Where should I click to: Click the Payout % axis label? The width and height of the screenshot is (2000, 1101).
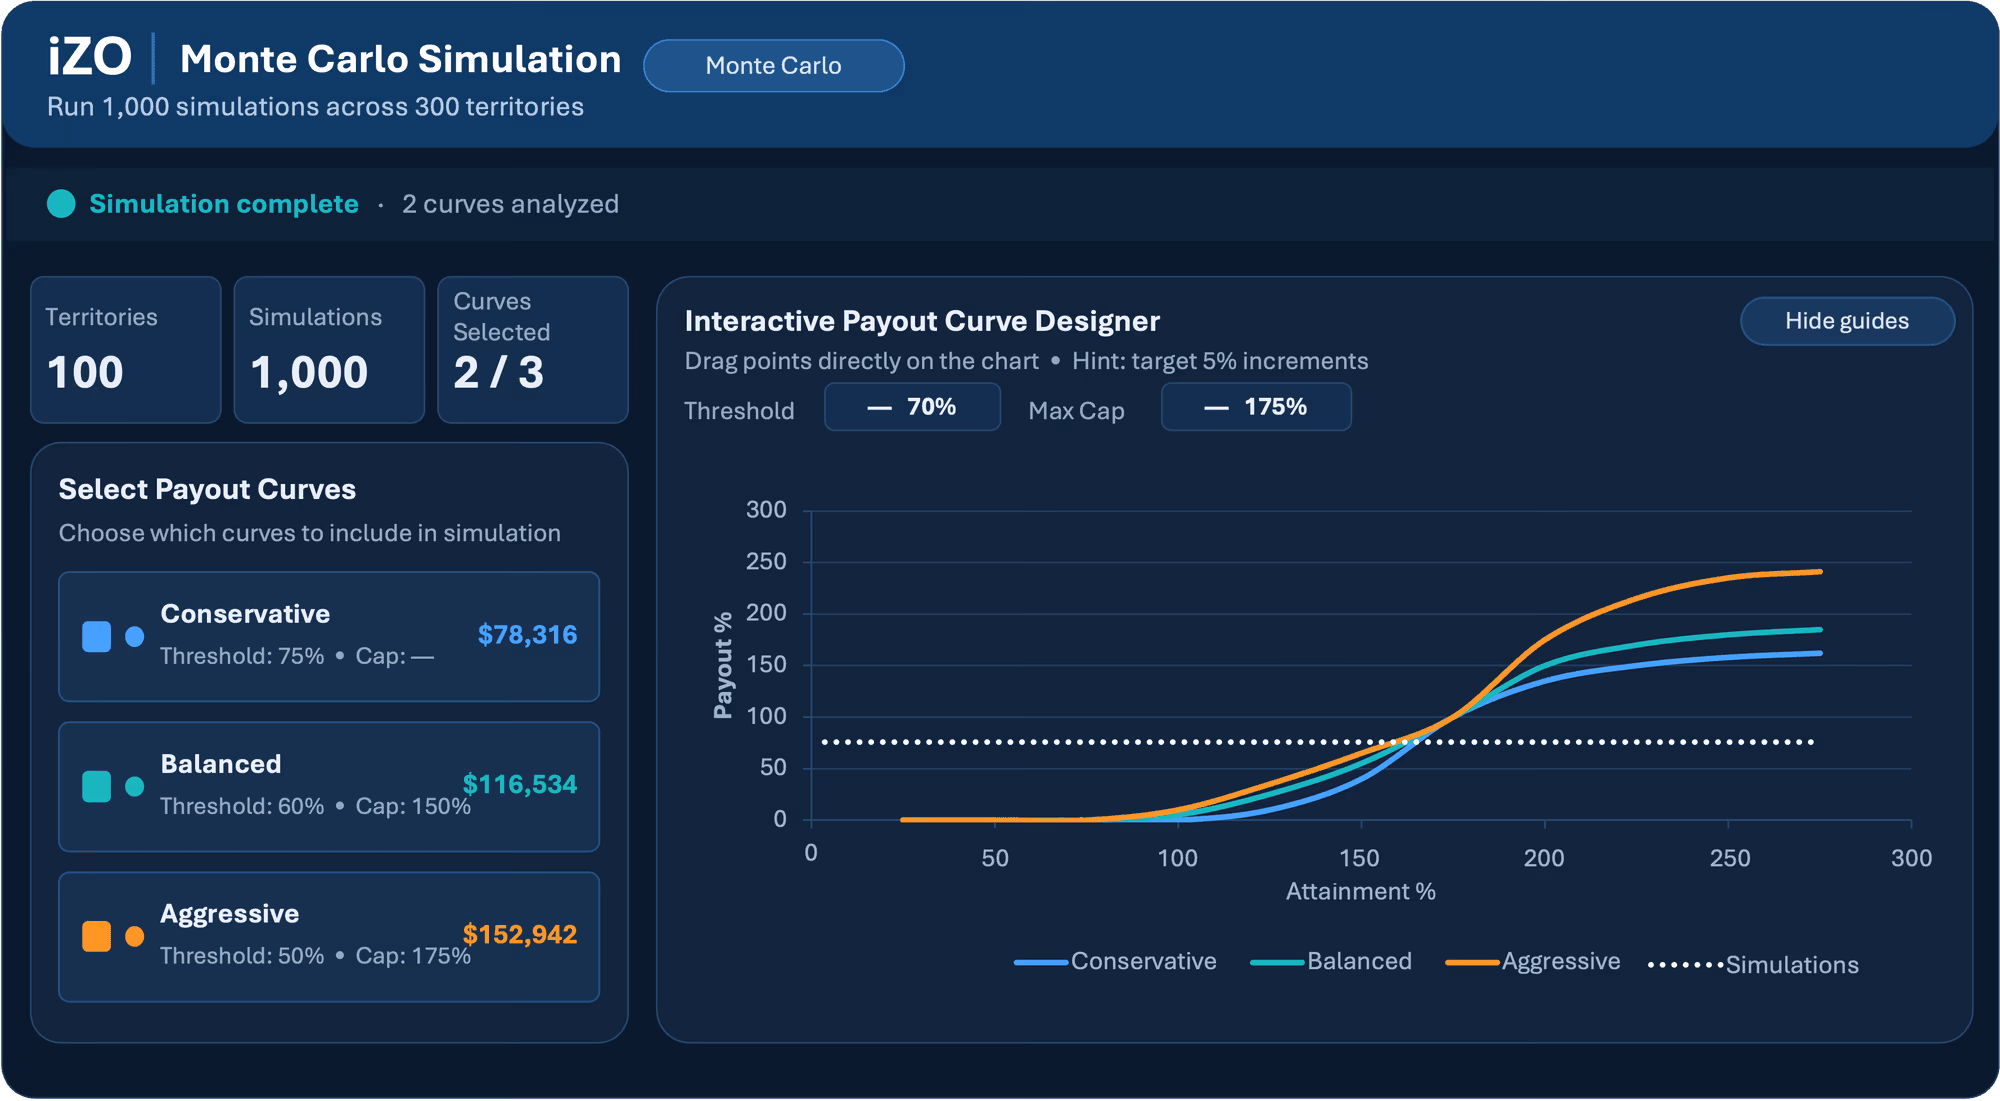point(723,666)
